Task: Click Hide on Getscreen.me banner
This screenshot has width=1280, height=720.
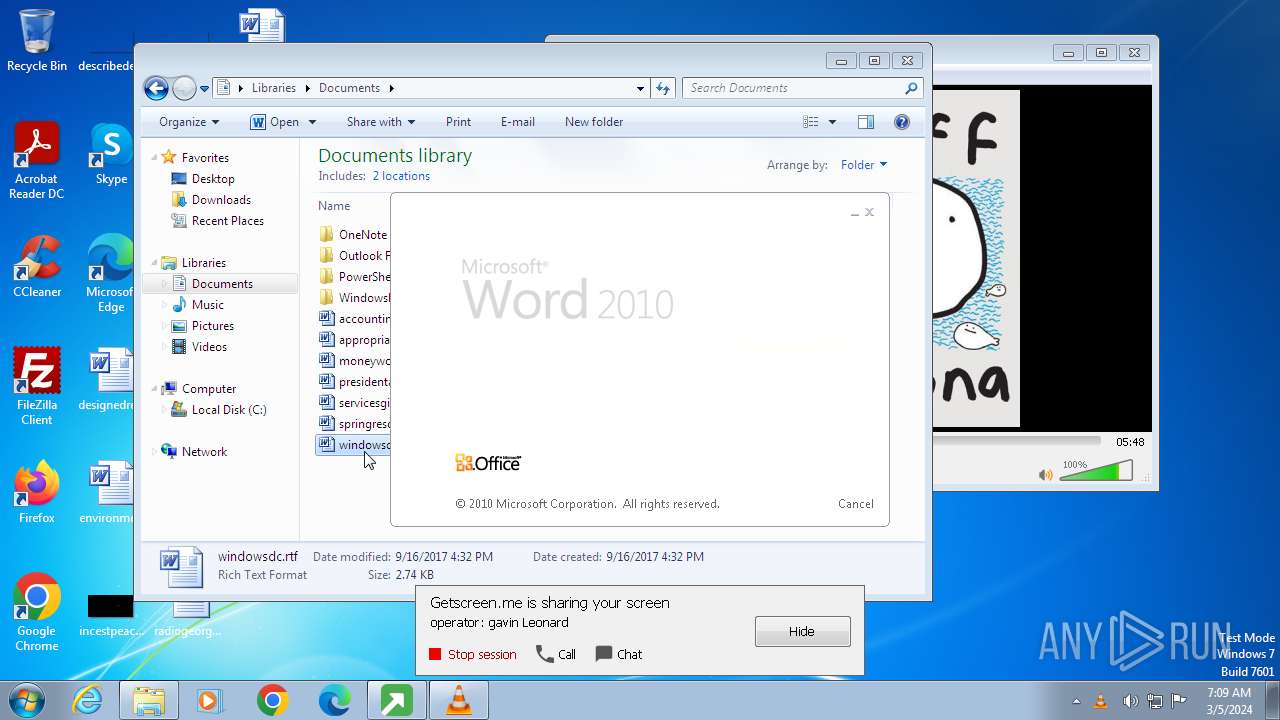Action: (x=802, y=632)
